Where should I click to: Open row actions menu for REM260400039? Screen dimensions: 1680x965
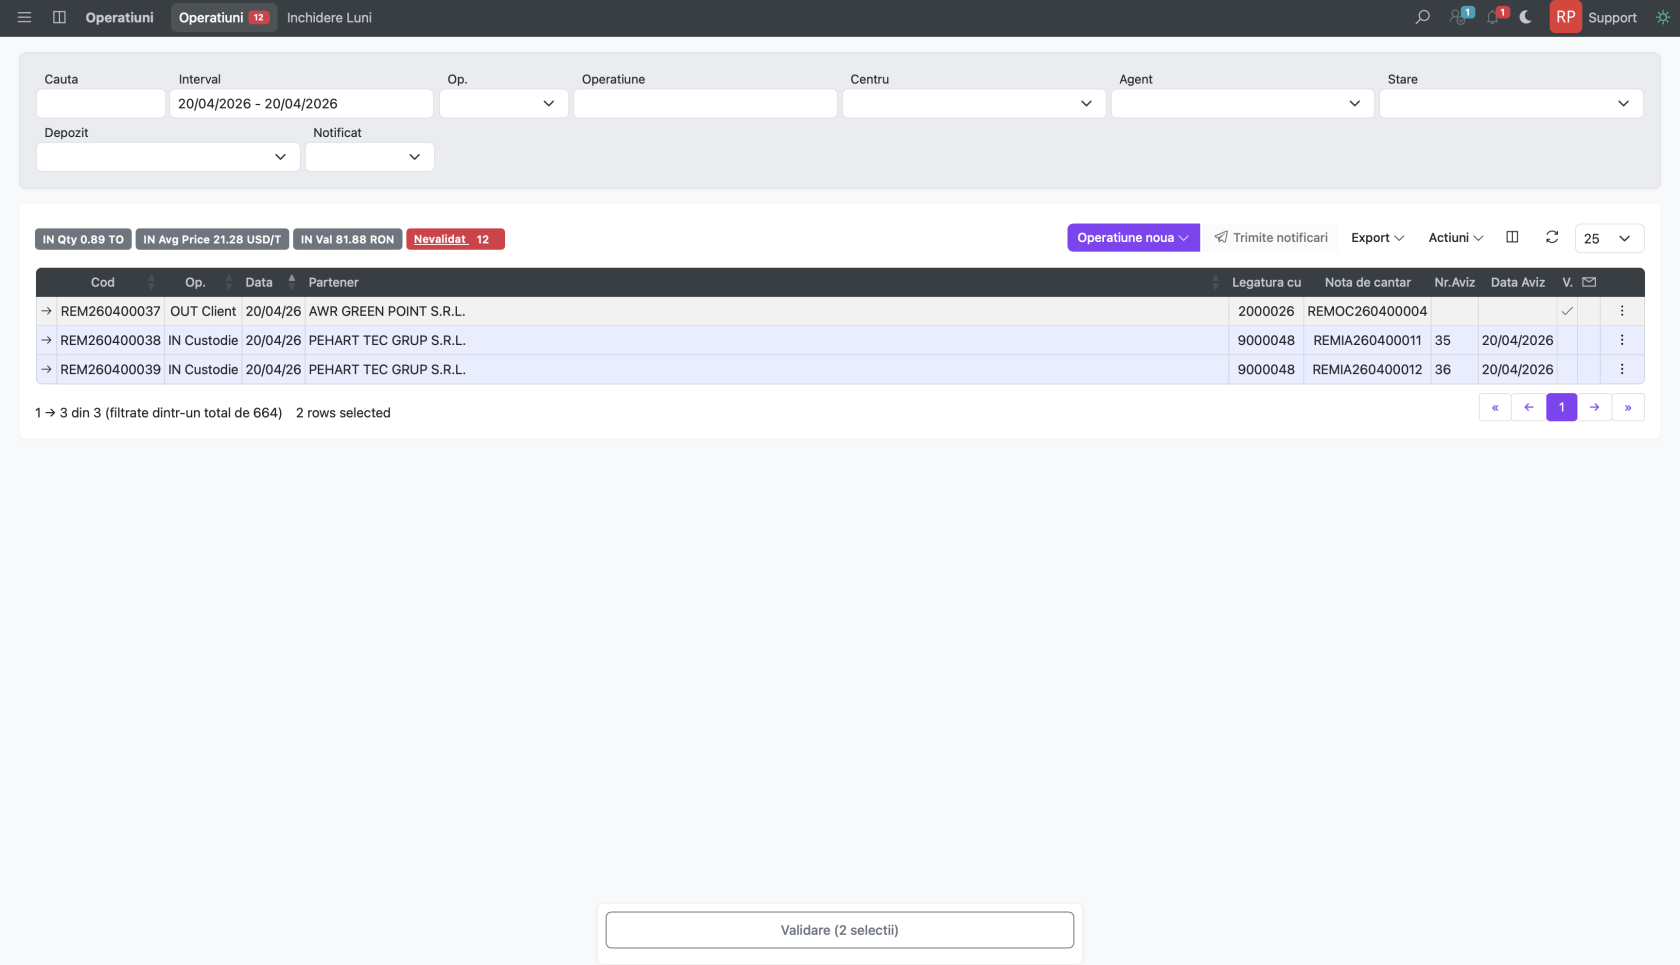pyautogui.click(x=1622, y=369)
